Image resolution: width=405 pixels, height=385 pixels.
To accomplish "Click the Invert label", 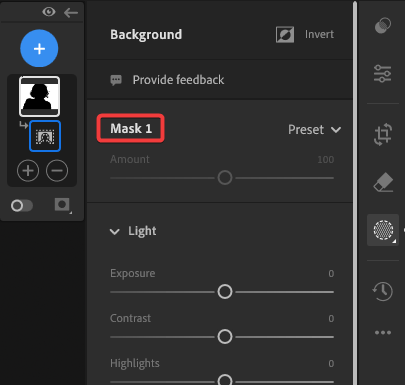I will point(319,34).
